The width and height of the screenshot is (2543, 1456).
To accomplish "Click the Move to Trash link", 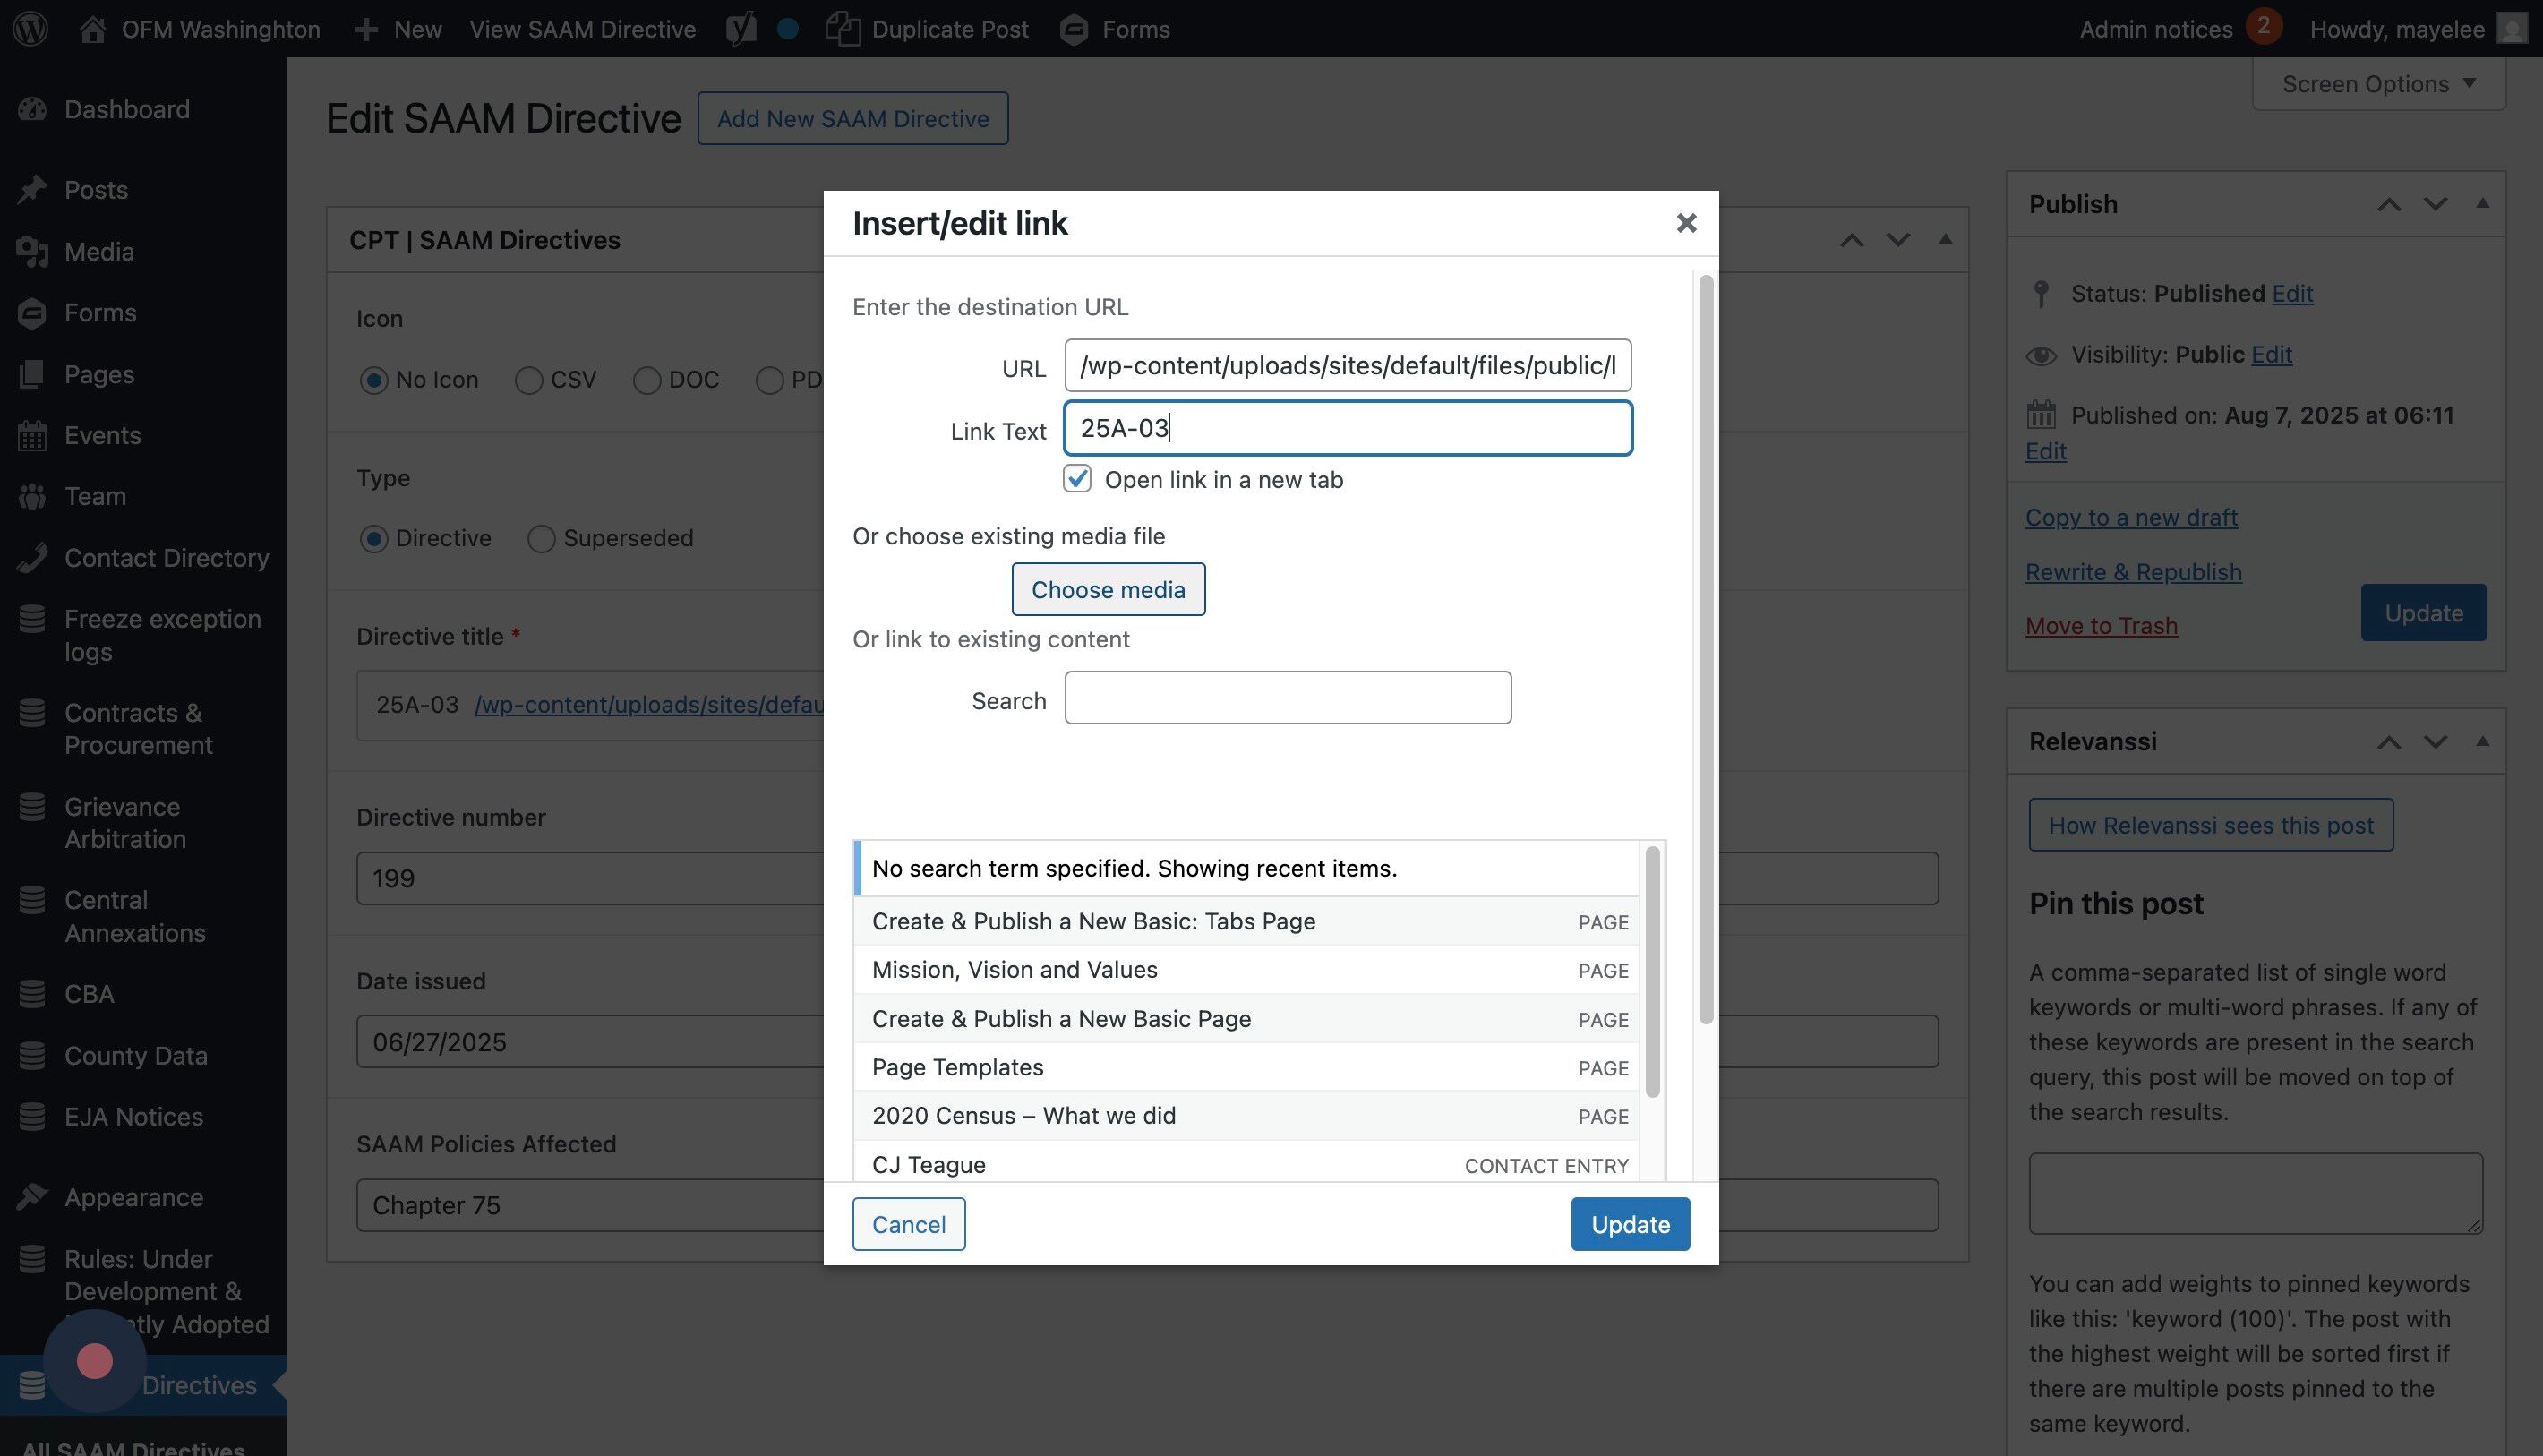I will tap(2101, 625).
